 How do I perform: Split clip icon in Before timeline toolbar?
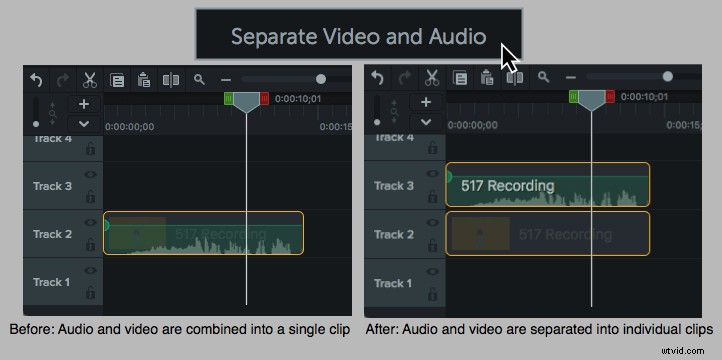(x=171, y=80)
